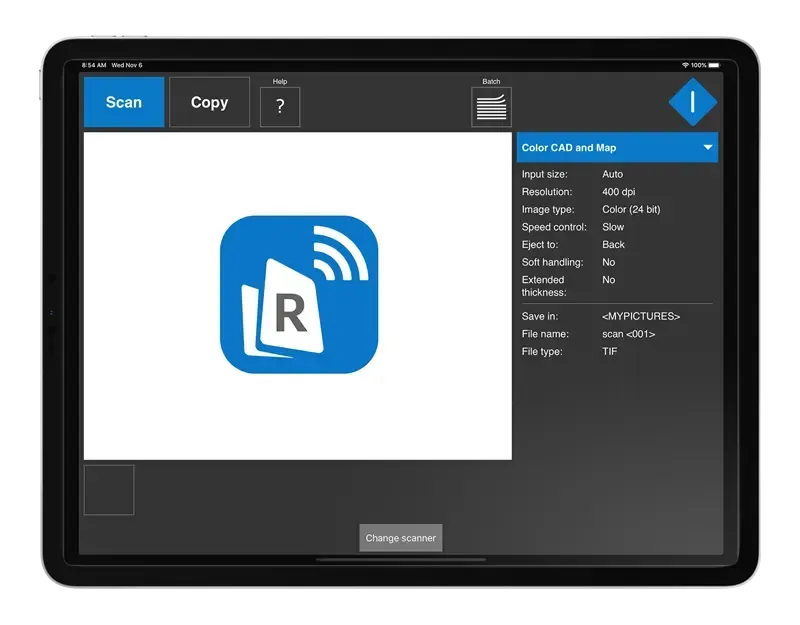This screenshot has height=625, width=800.
Task: Change the Save in <MYPICTURES> location
Action: [641, 316]
